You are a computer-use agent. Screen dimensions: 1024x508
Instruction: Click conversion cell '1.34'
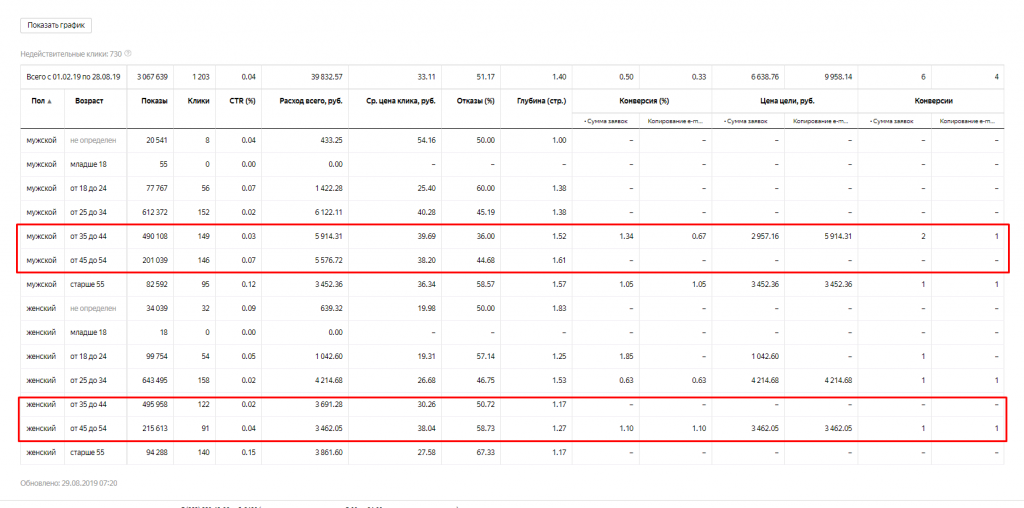626,236
